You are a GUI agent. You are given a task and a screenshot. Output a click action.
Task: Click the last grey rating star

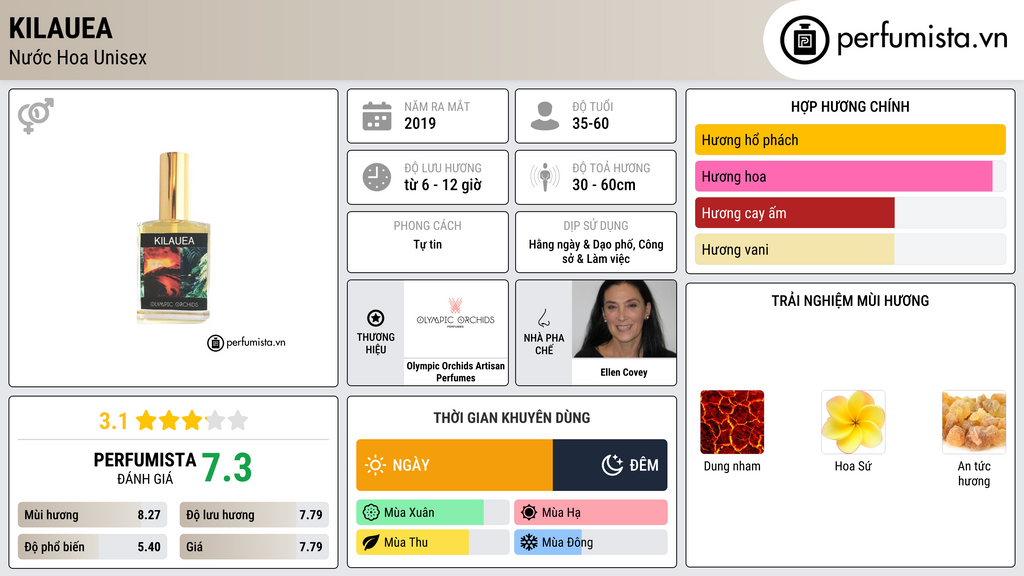[x=238, y=420]
